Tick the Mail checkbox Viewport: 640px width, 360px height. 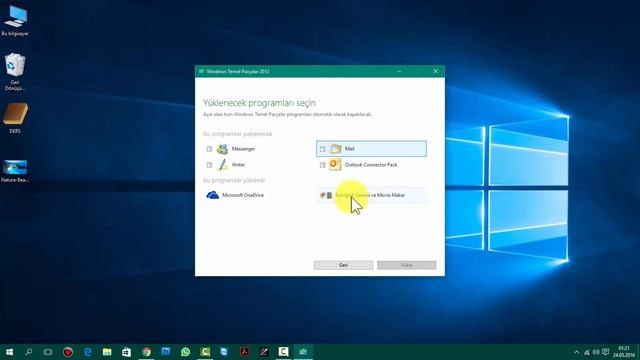click(x=322, y=149)
